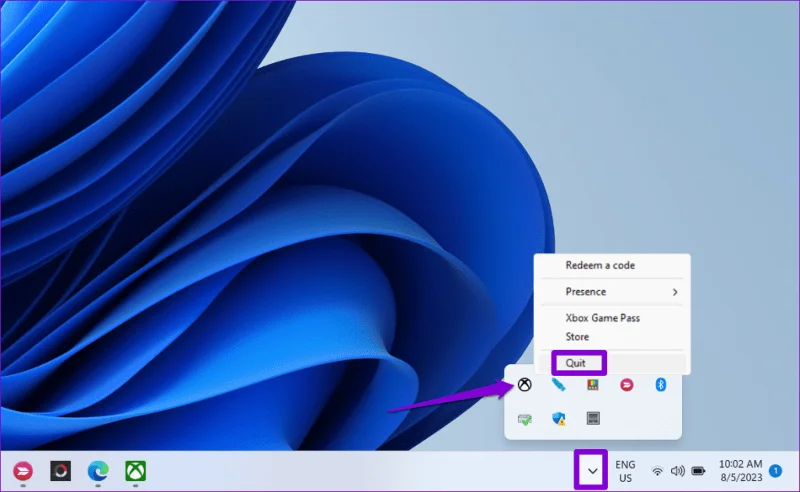This screenshot has height=492, width=800.
Task: Click the green checkmark tray icon
Action: 524,419
